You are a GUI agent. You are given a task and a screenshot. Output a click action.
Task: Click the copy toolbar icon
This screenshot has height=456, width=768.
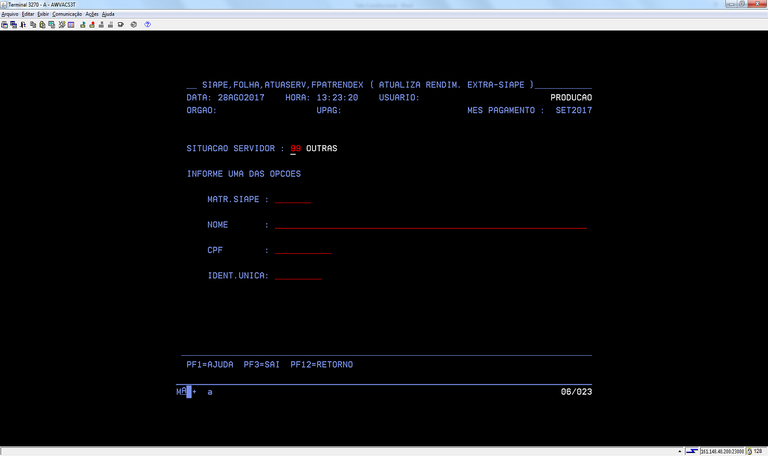tap(33, 24)
